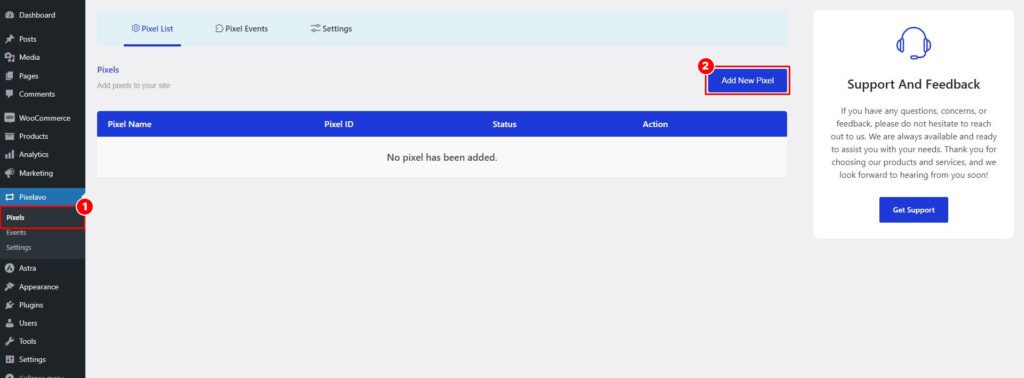Click the Marketing megaphone icon
This screenshot has height=378, width=1024.
pyautogui.click(x=9, y=173)
